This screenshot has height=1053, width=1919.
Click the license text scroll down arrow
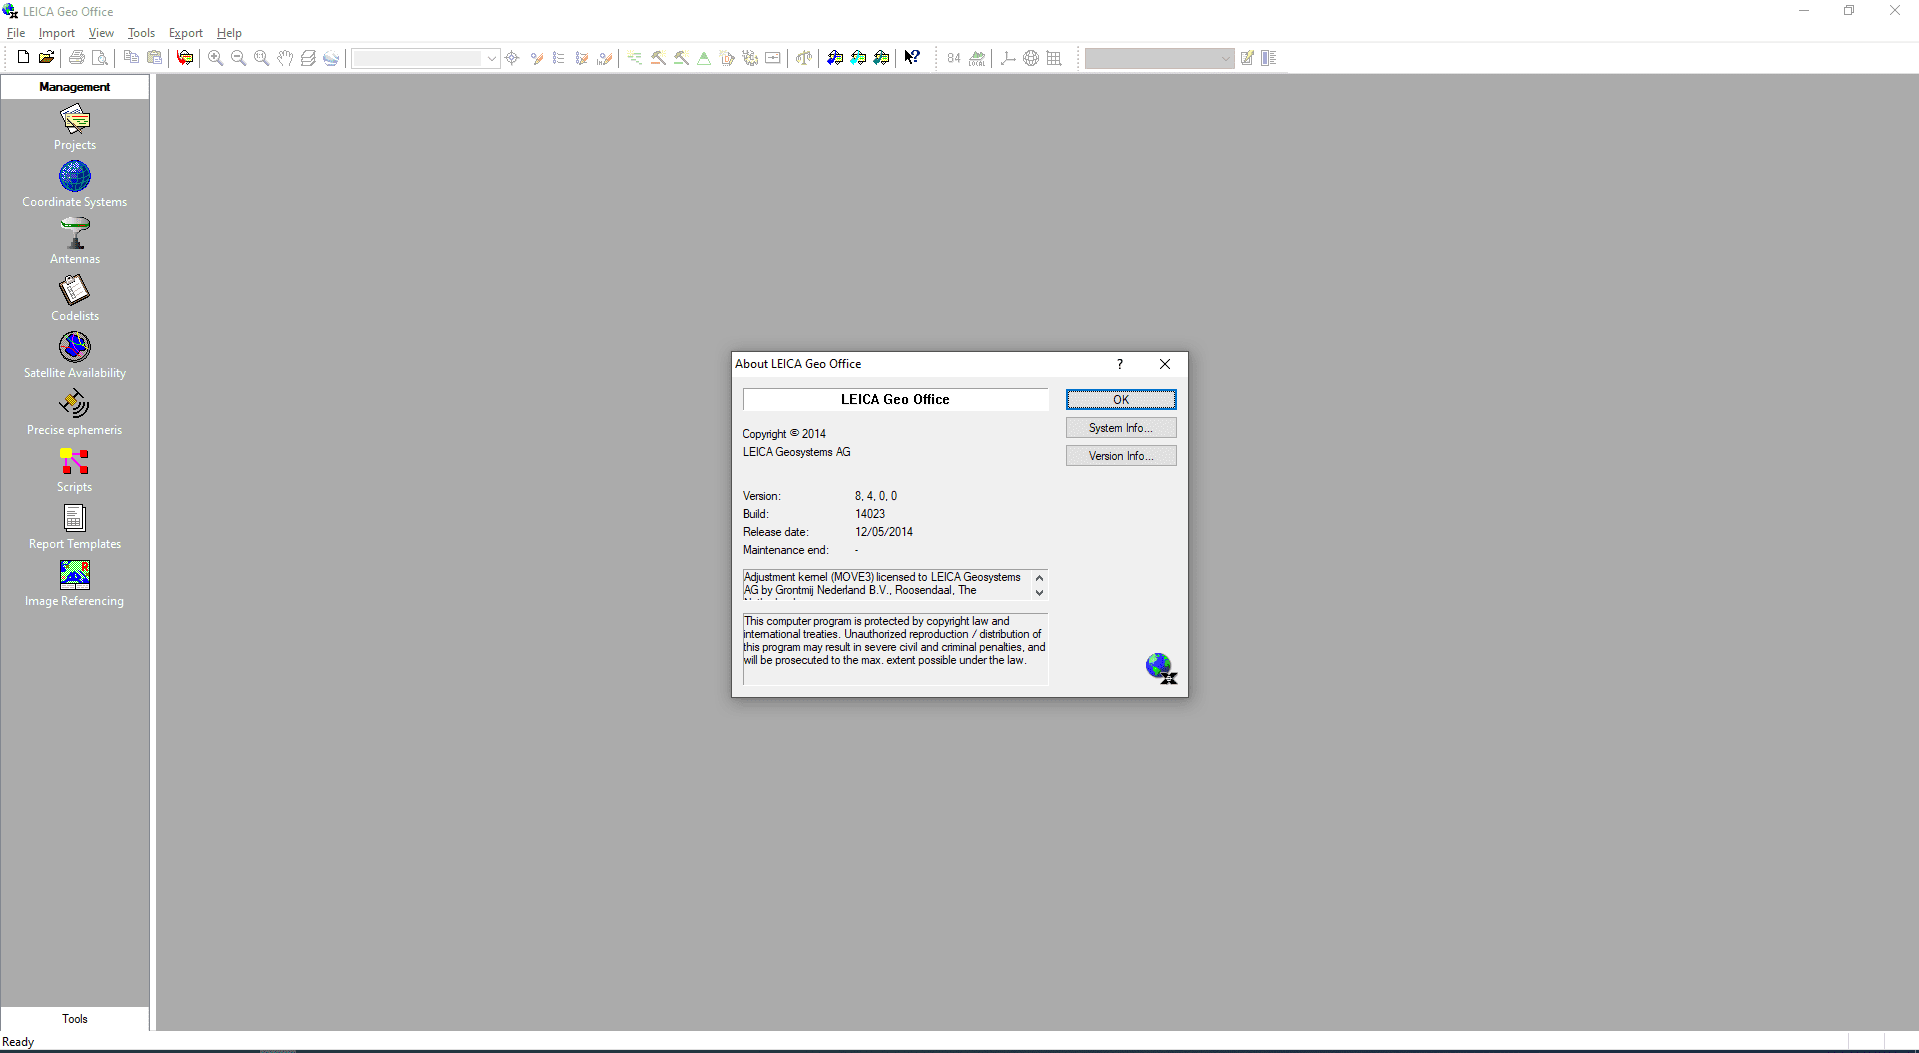(x=1039, y=593)
